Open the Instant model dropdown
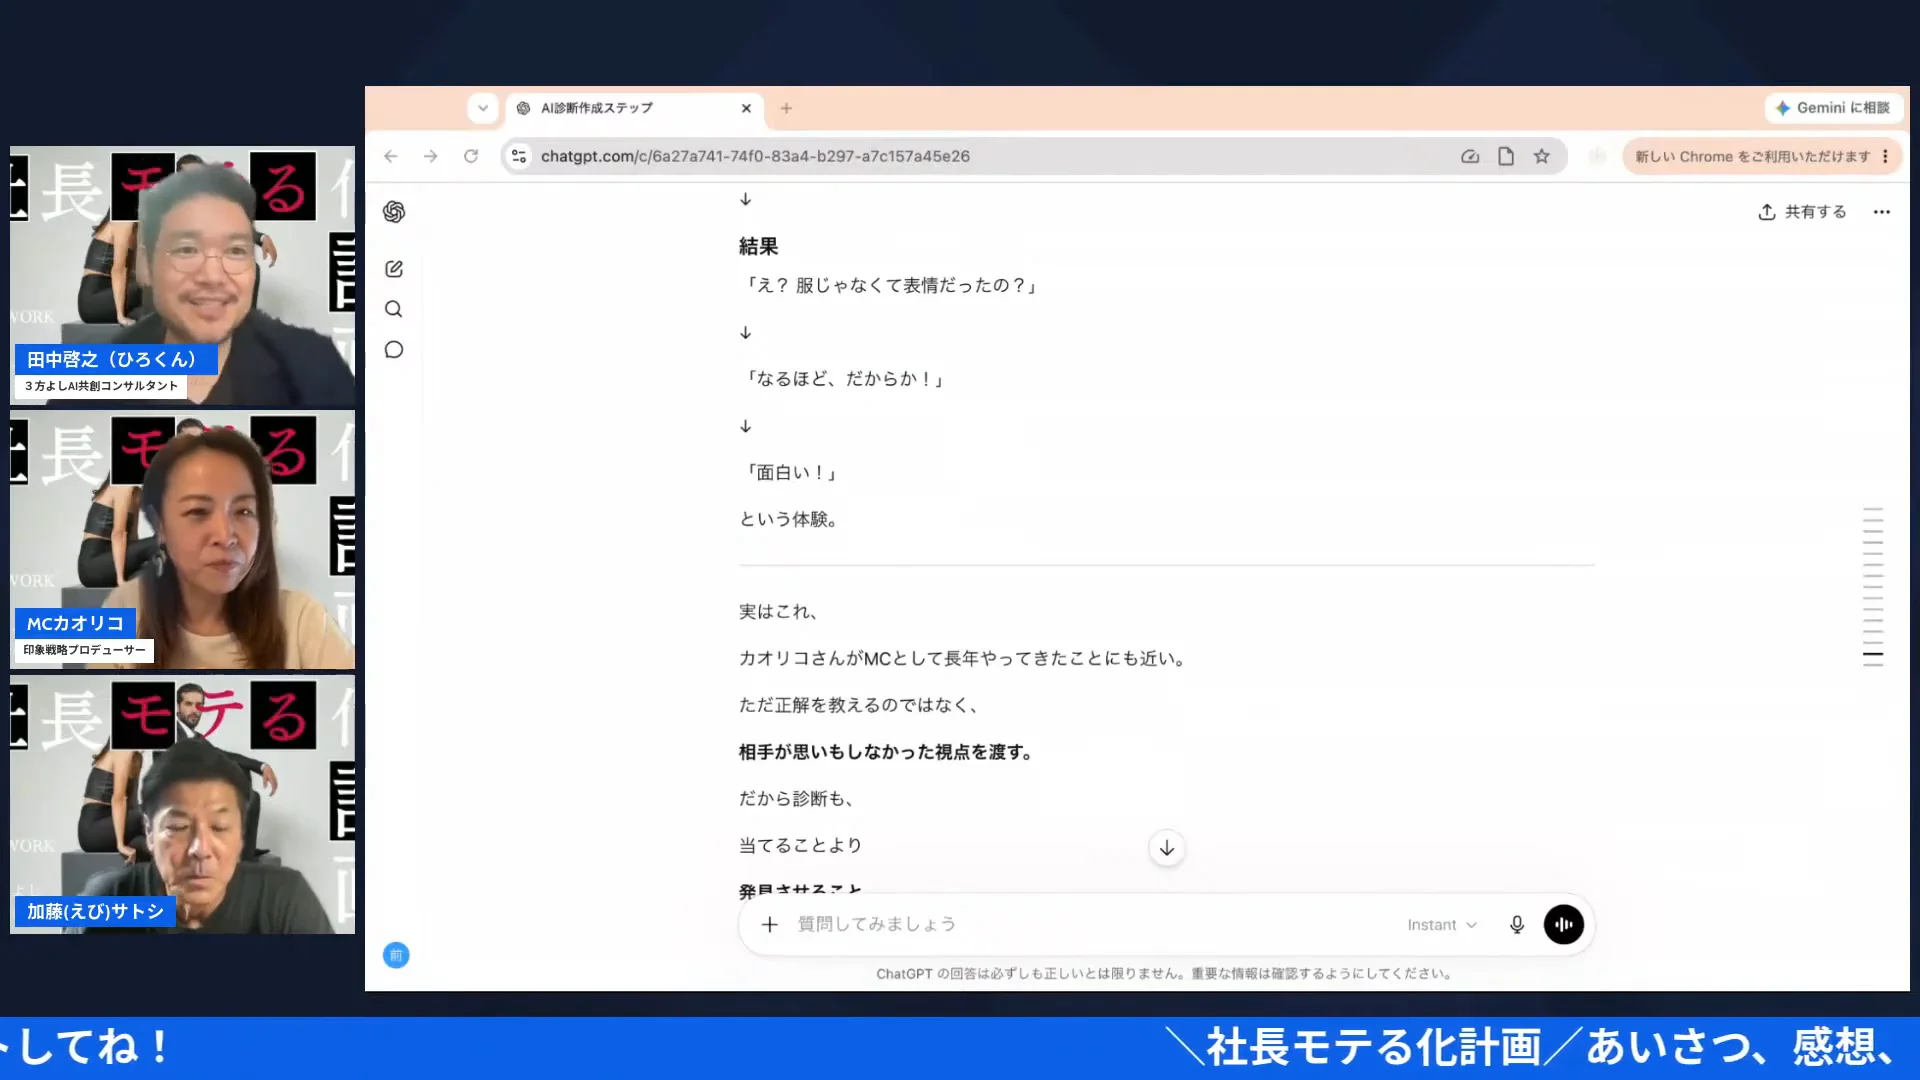Screen dimensions: 1920x1080 pyautogui.click(x=1442, y=925)
